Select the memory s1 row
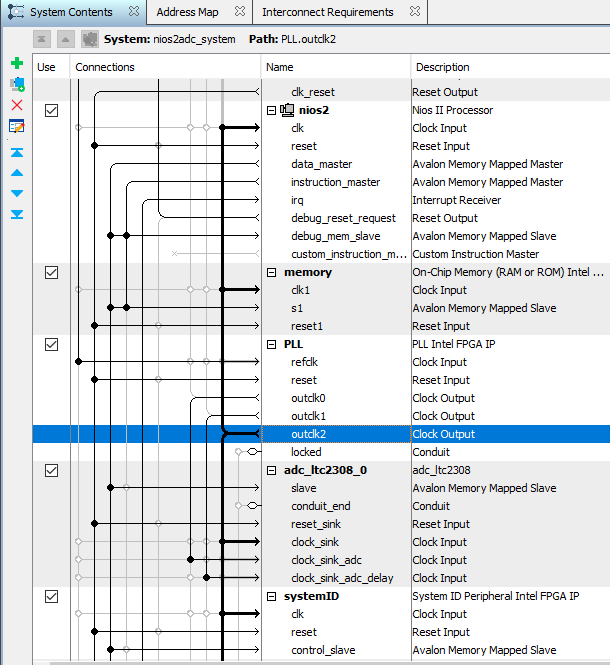Screen dimensions: 610x665 point(321,308)
